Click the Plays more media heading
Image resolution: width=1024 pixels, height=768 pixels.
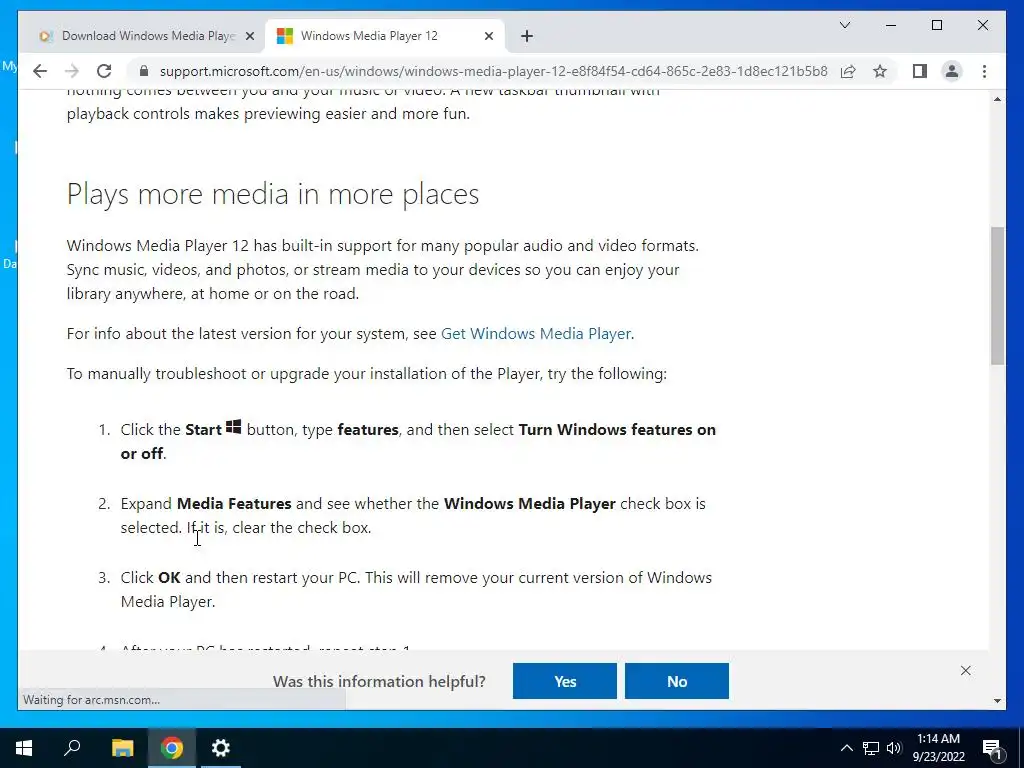pyautogui.click(x=273, y=194)
